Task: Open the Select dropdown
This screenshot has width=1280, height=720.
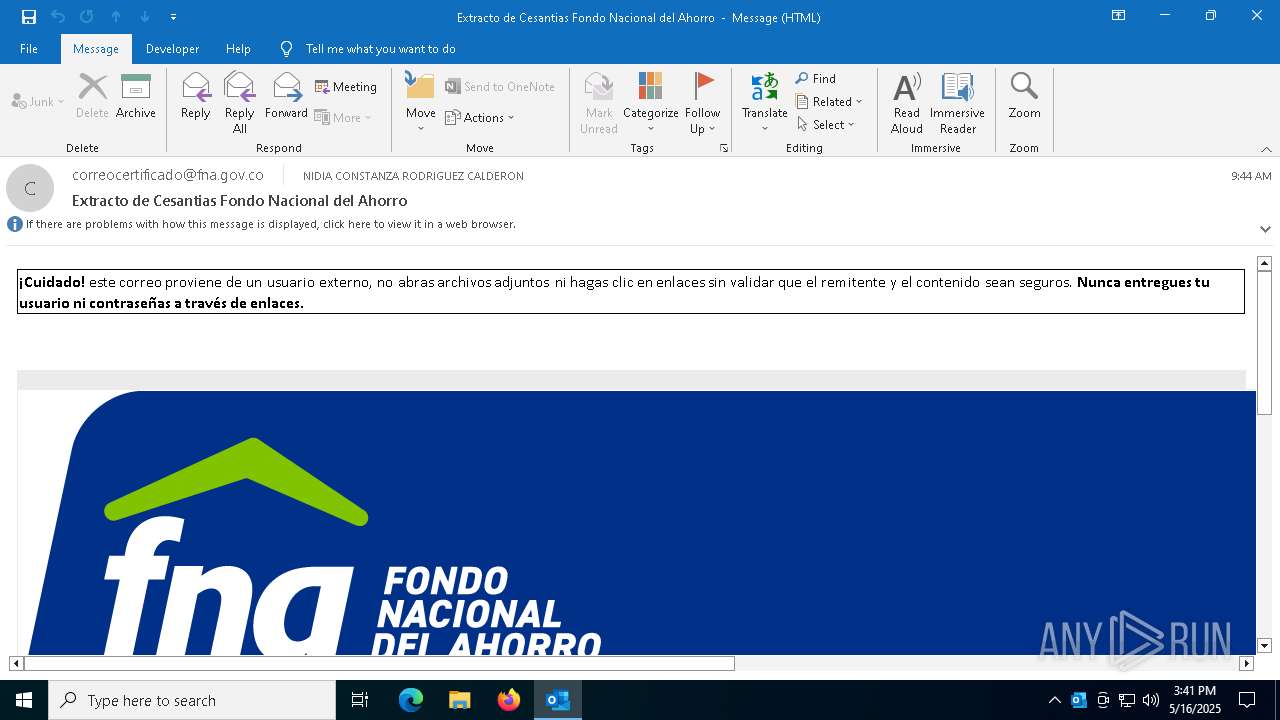Action: coord(826,124)
